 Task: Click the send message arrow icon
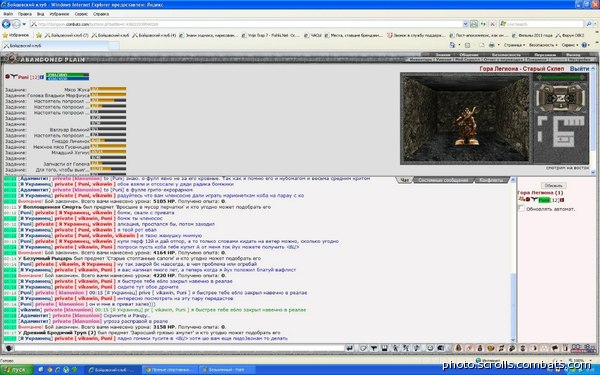point(349,348)
